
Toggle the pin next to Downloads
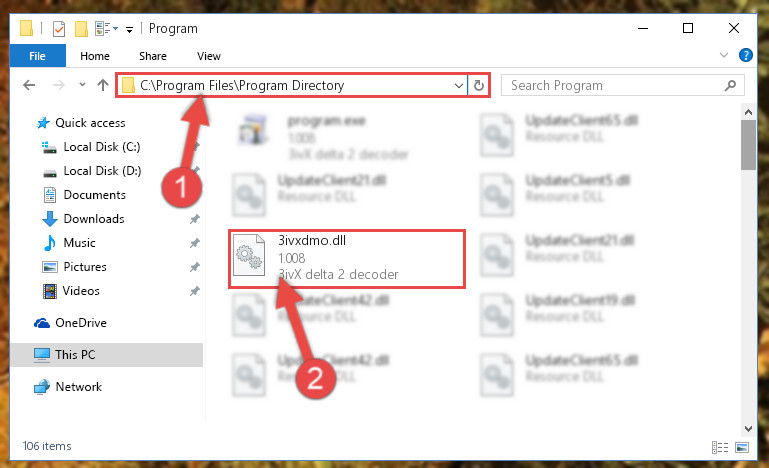coord(195,219)
